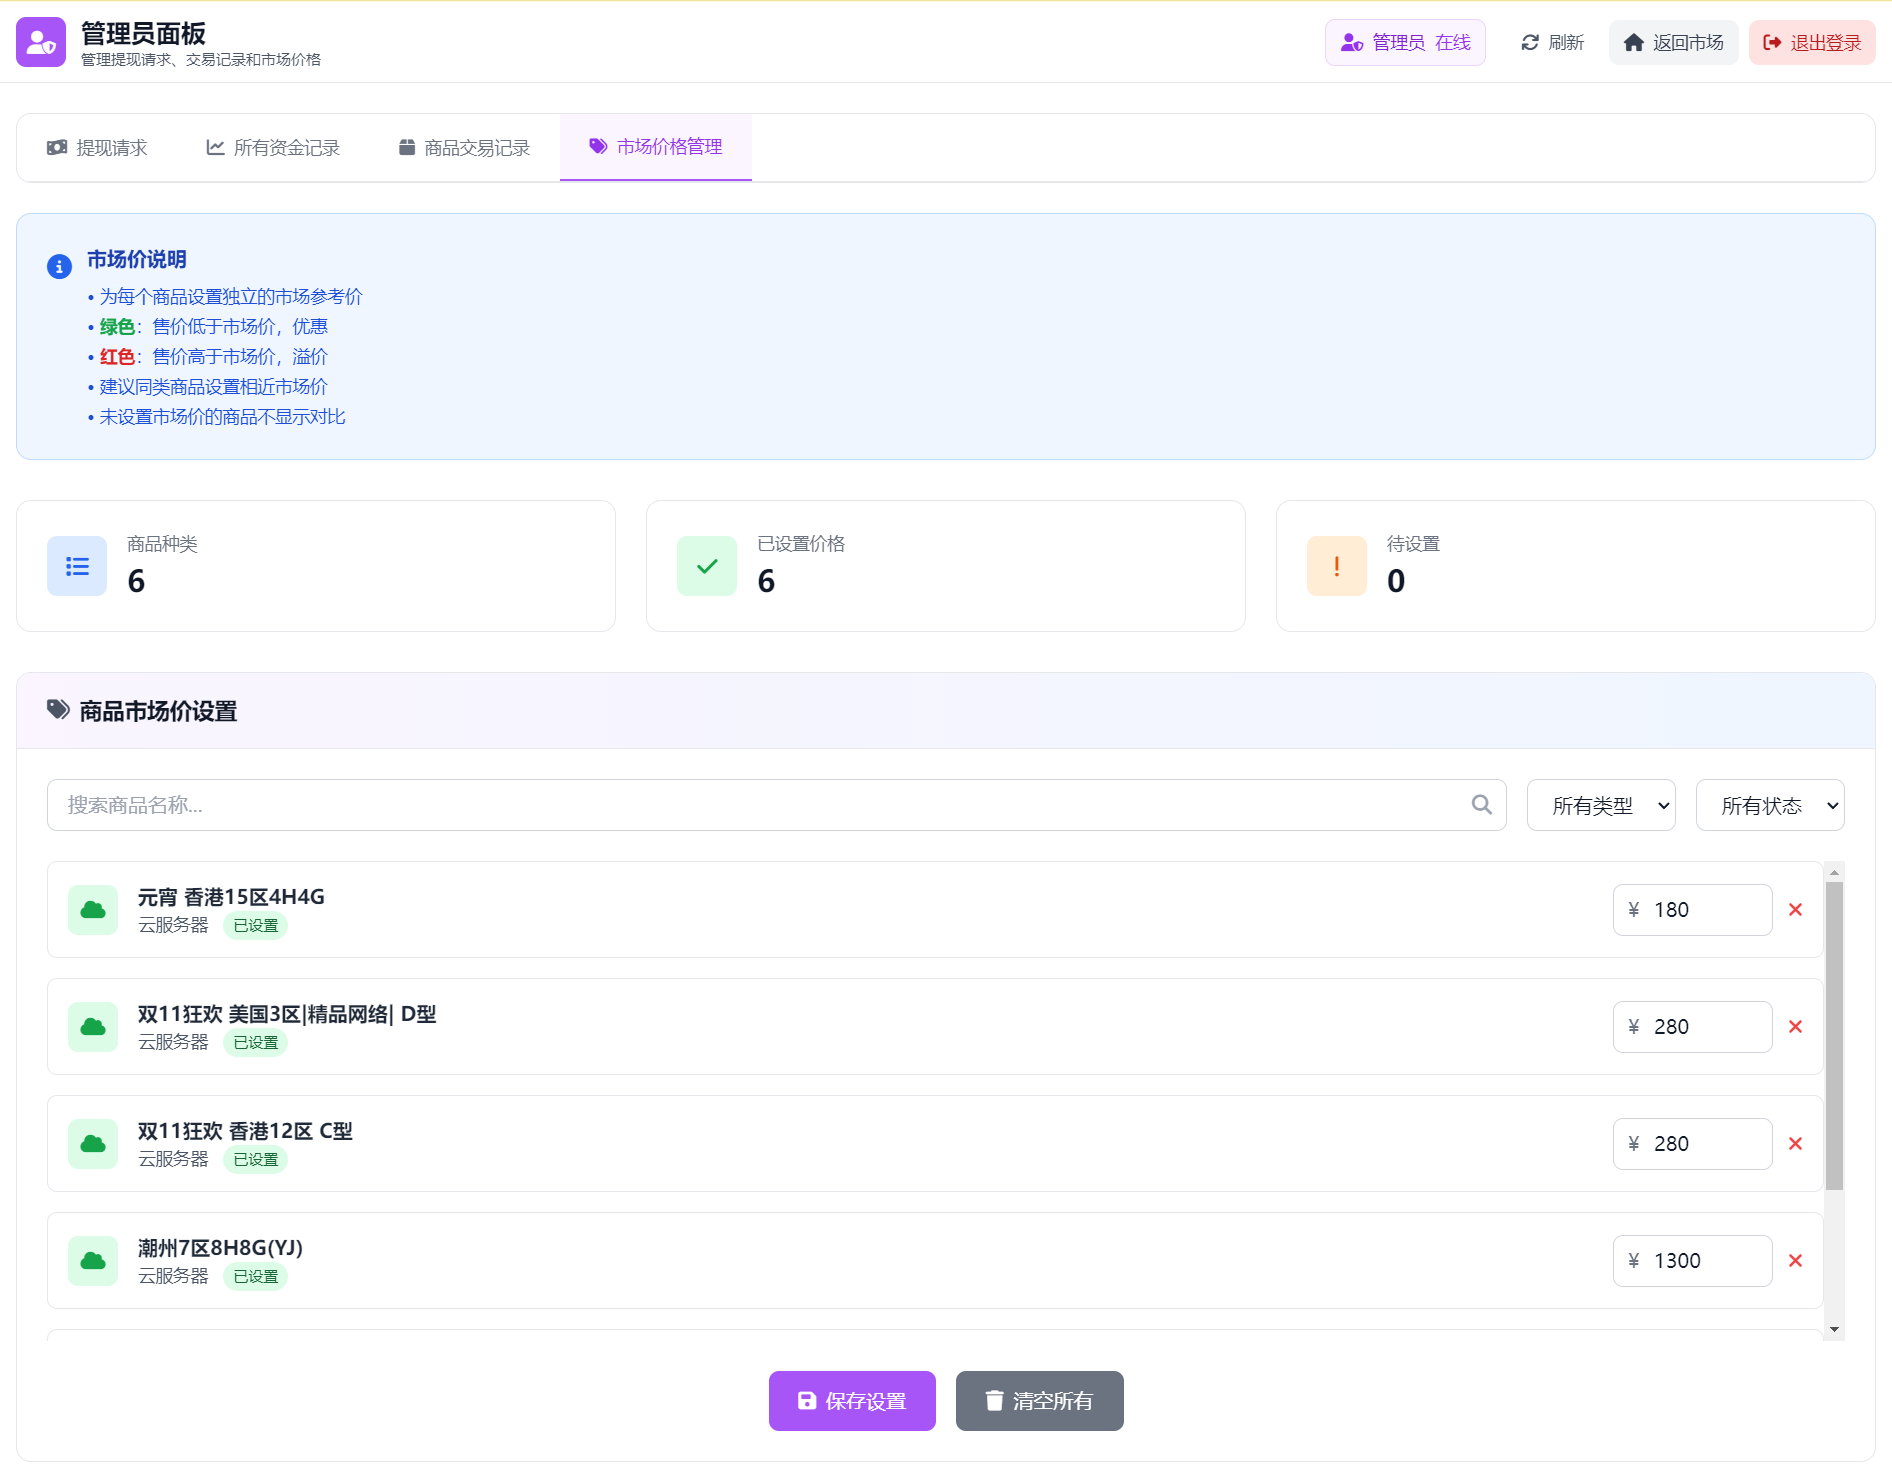The image size is (1892, 1478).
Task: Click the 返回市场 home button
Action: pyautogui.click(x=1673, y=42)
